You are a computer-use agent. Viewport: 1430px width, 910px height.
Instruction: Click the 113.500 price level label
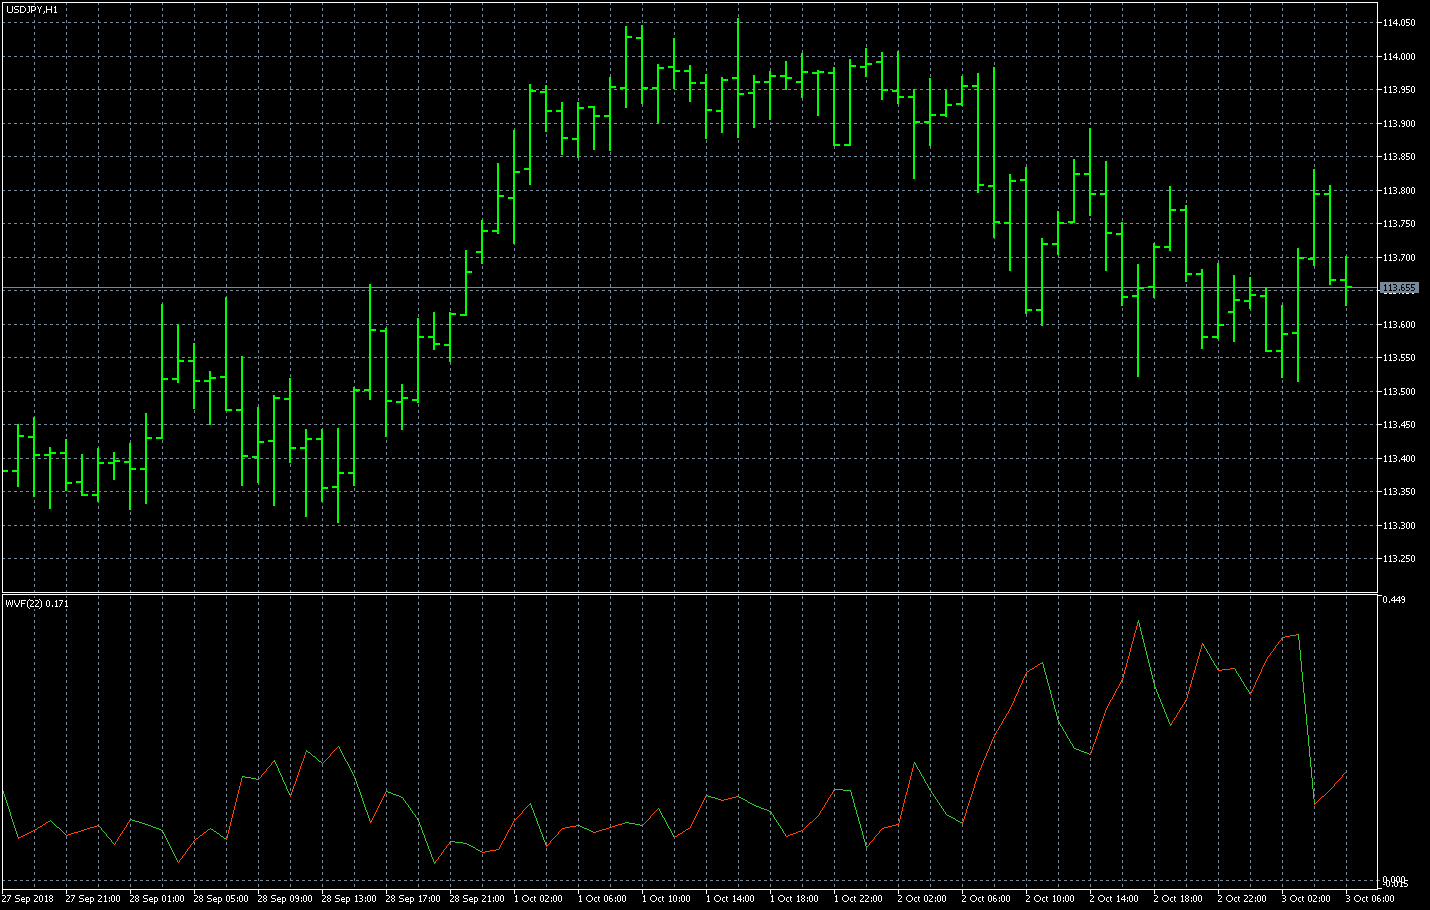[1399, 392]
